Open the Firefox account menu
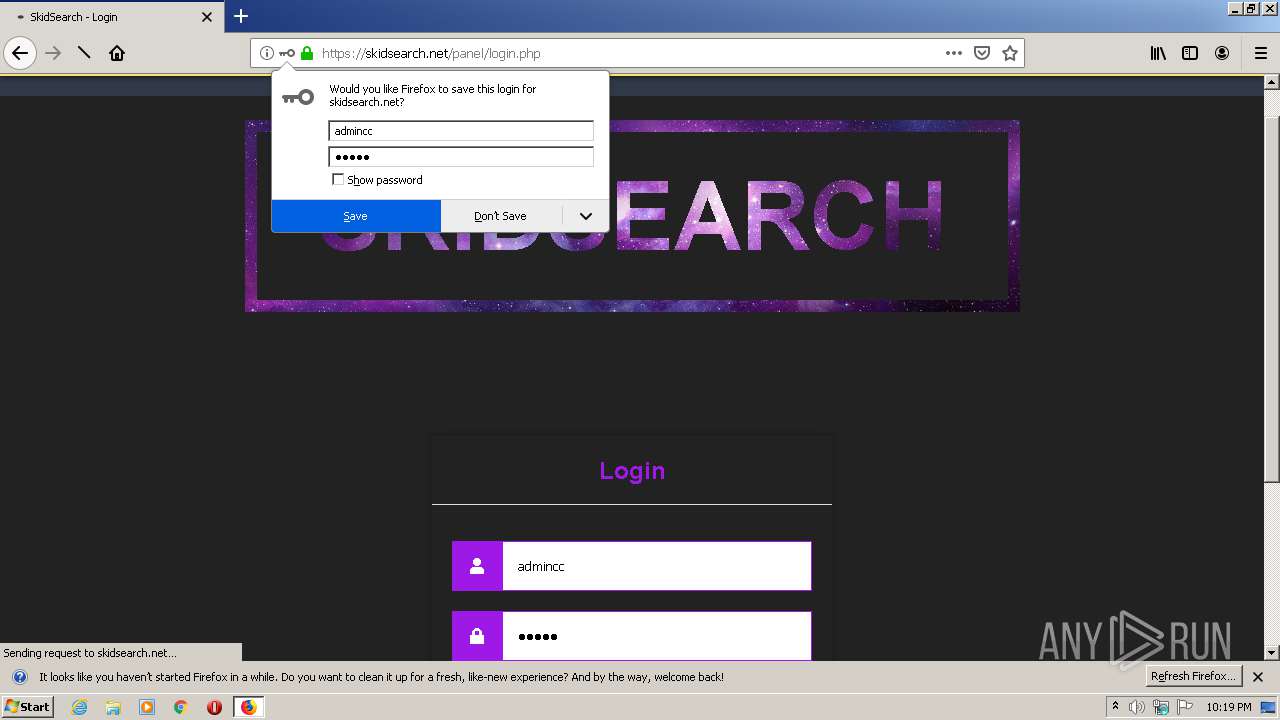The width and height of the screenshot is (1280, 720). [1222, 53]
